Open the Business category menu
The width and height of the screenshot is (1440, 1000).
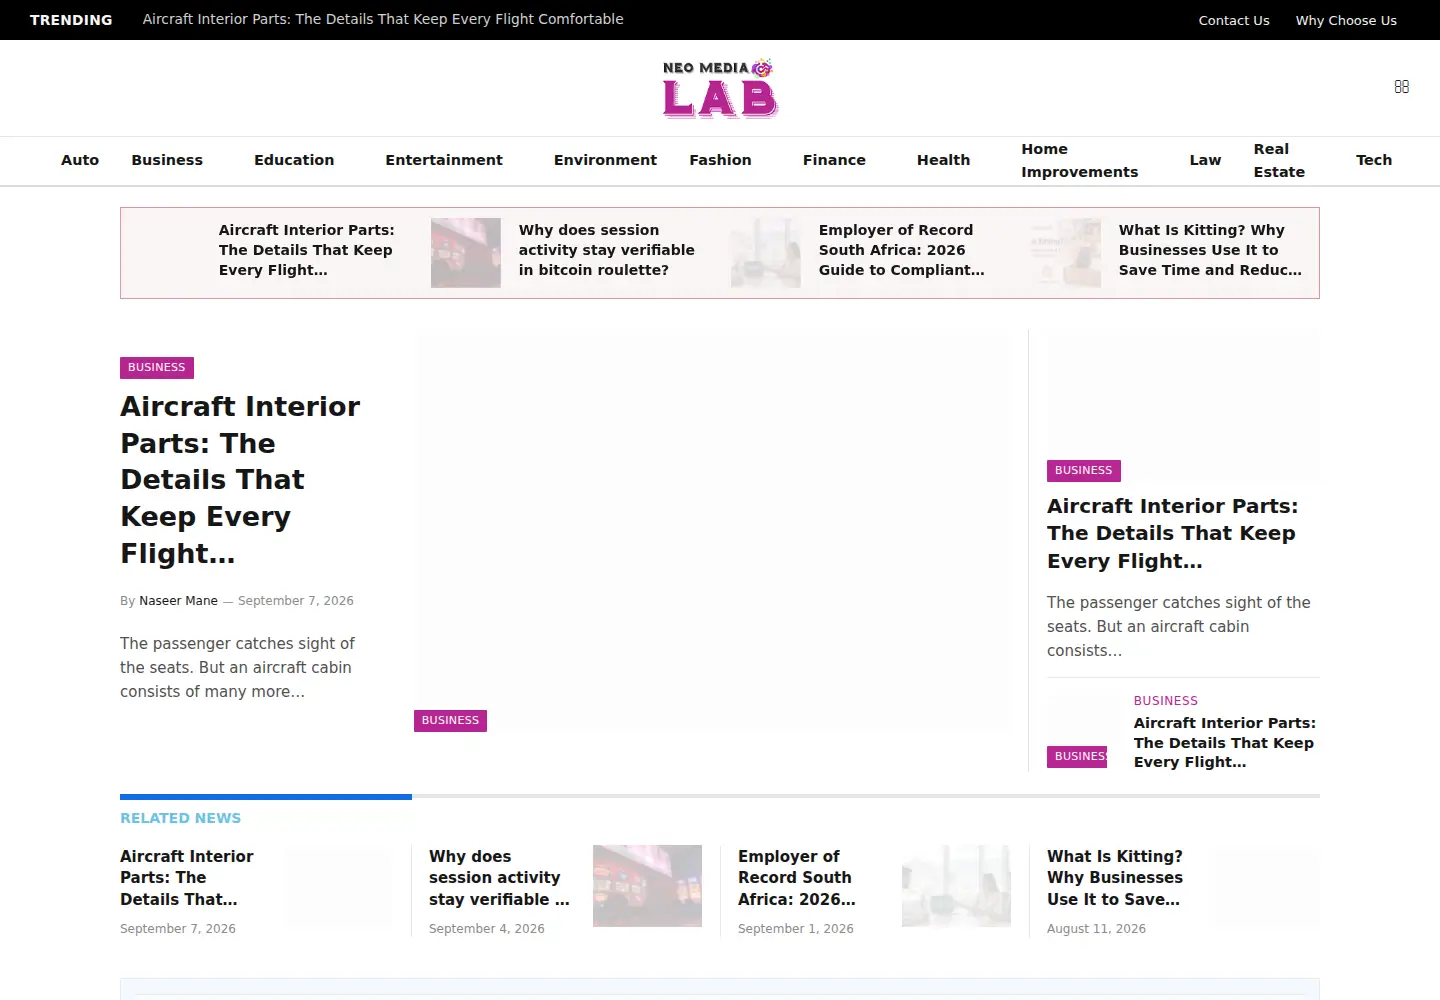coord(167,160)
